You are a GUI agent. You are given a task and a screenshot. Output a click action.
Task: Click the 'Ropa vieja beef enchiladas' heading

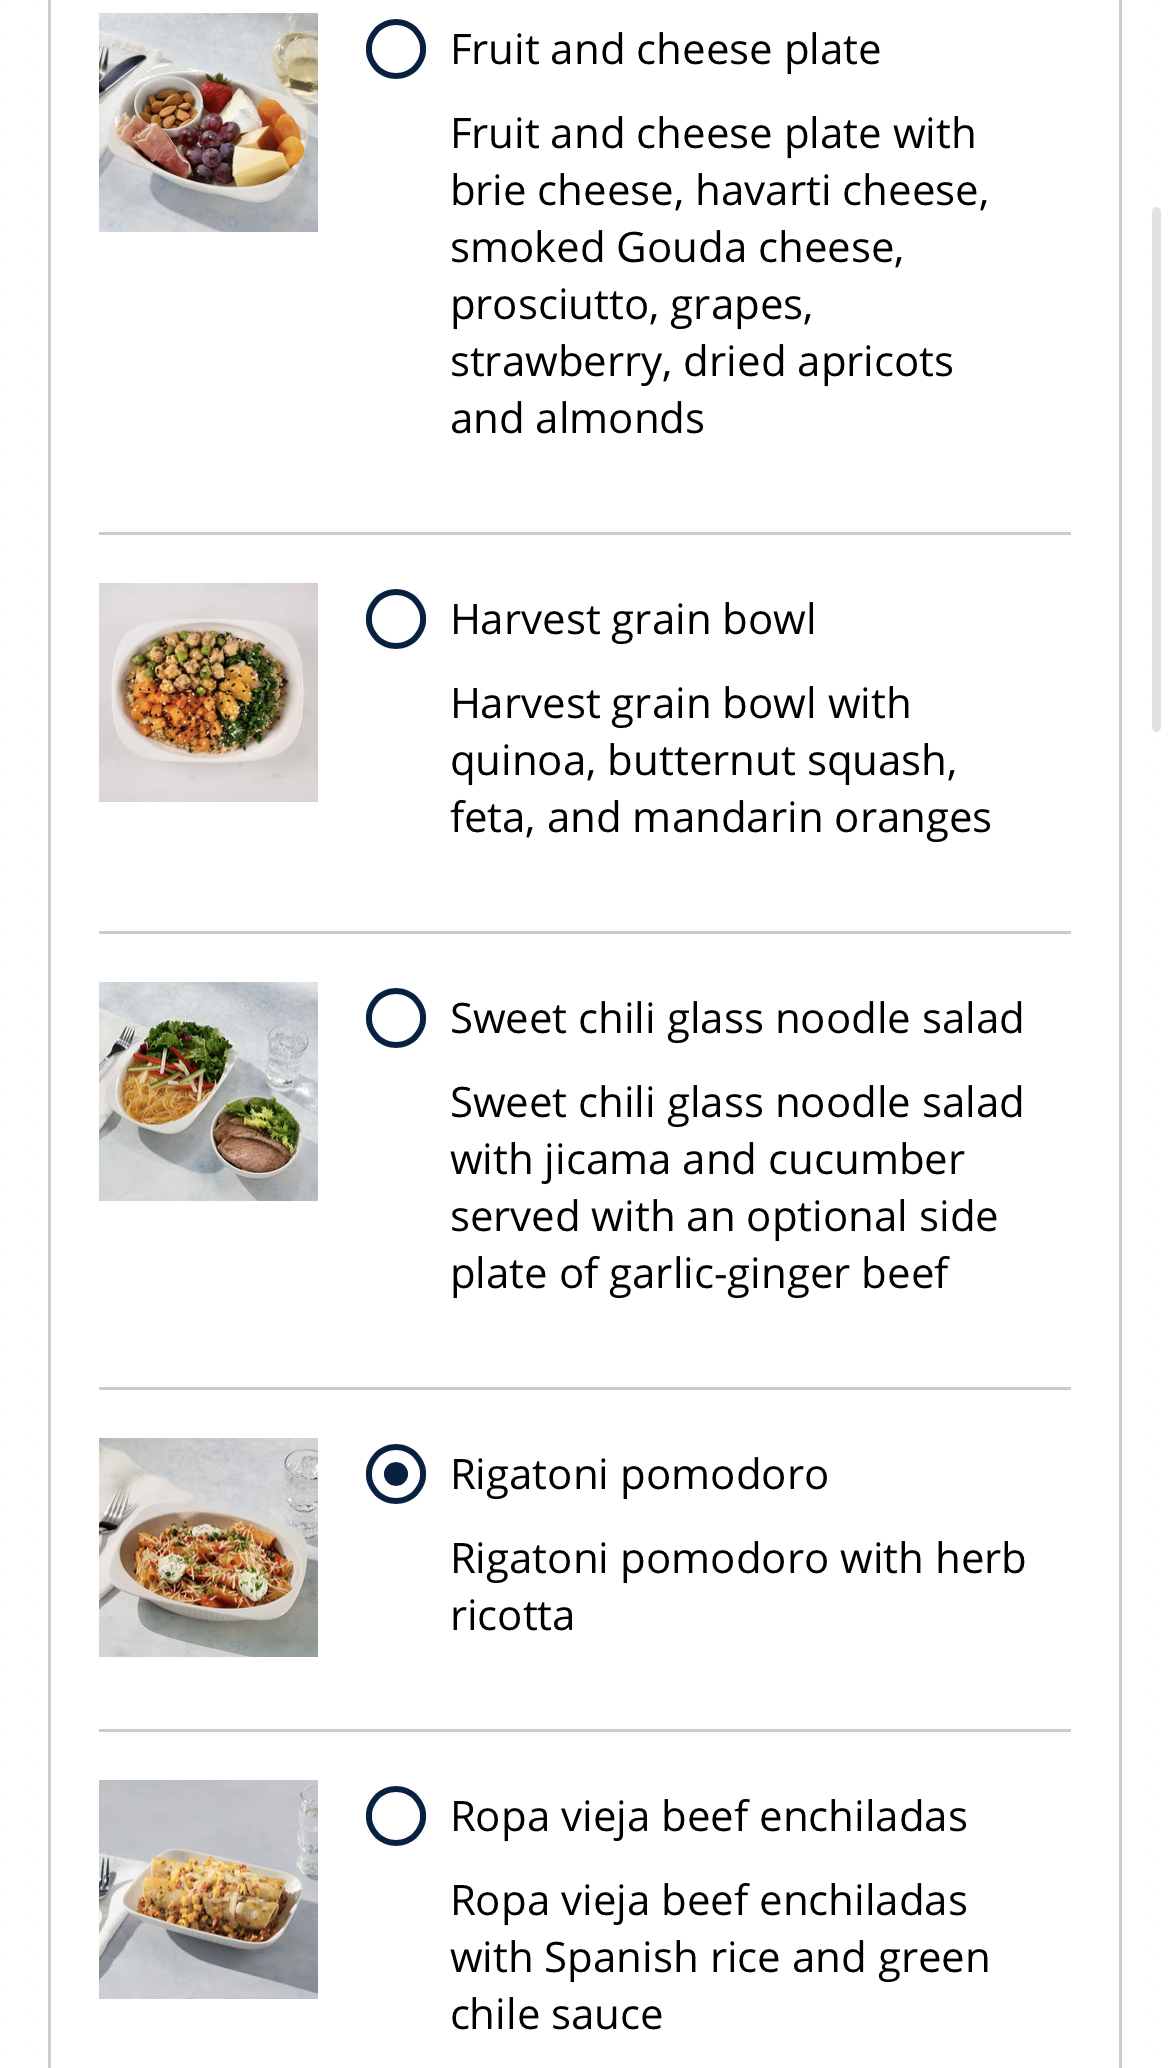coord(708,1817)
